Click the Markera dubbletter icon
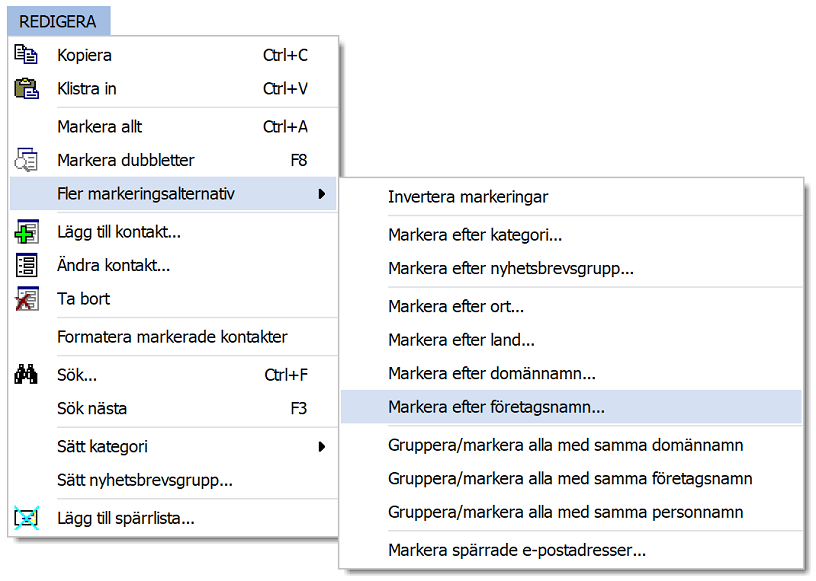The image size is (816, 581). tap(26, 160)
